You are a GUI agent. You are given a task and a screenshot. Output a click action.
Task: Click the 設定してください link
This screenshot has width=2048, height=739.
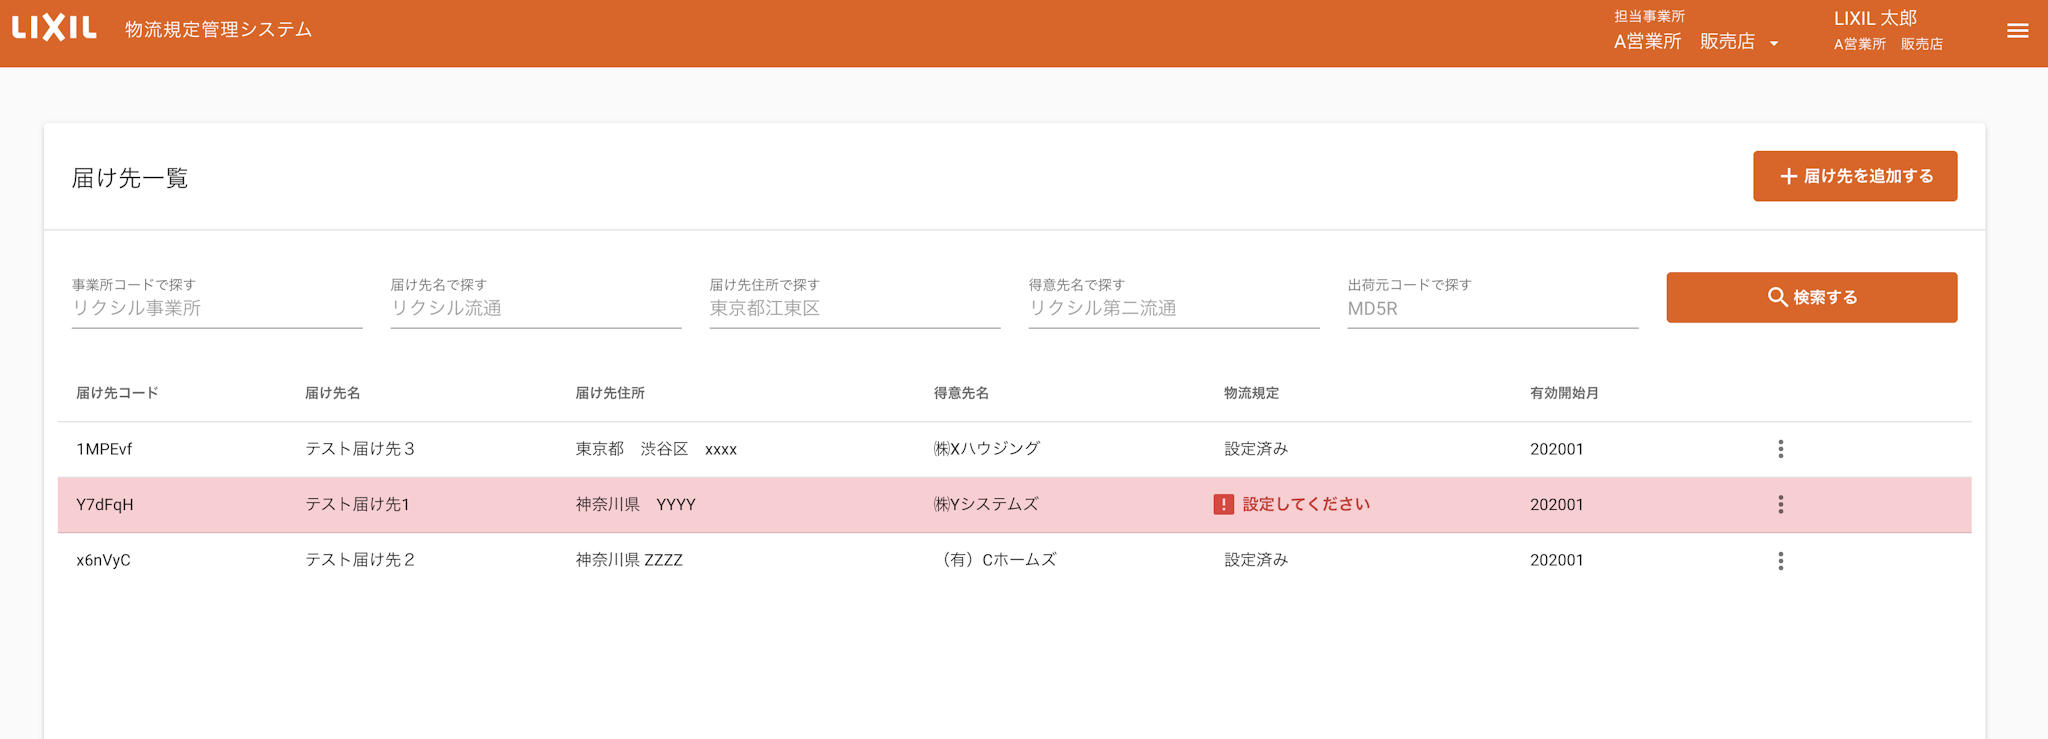tap(1305, 505)
